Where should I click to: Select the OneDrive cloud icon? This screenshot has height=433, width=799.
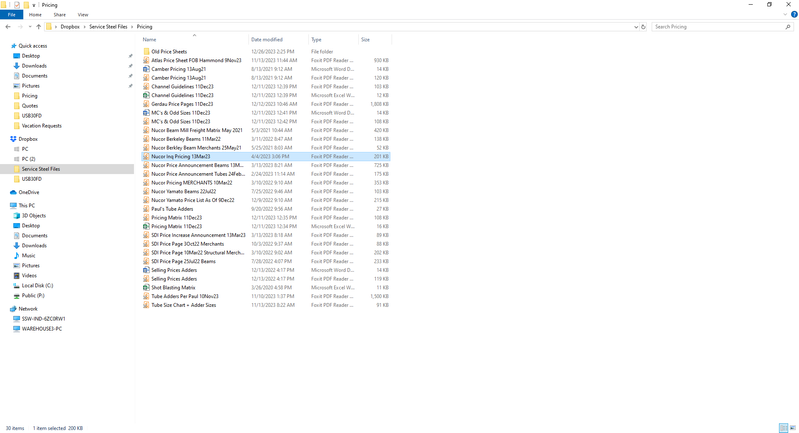pos(13,192)
